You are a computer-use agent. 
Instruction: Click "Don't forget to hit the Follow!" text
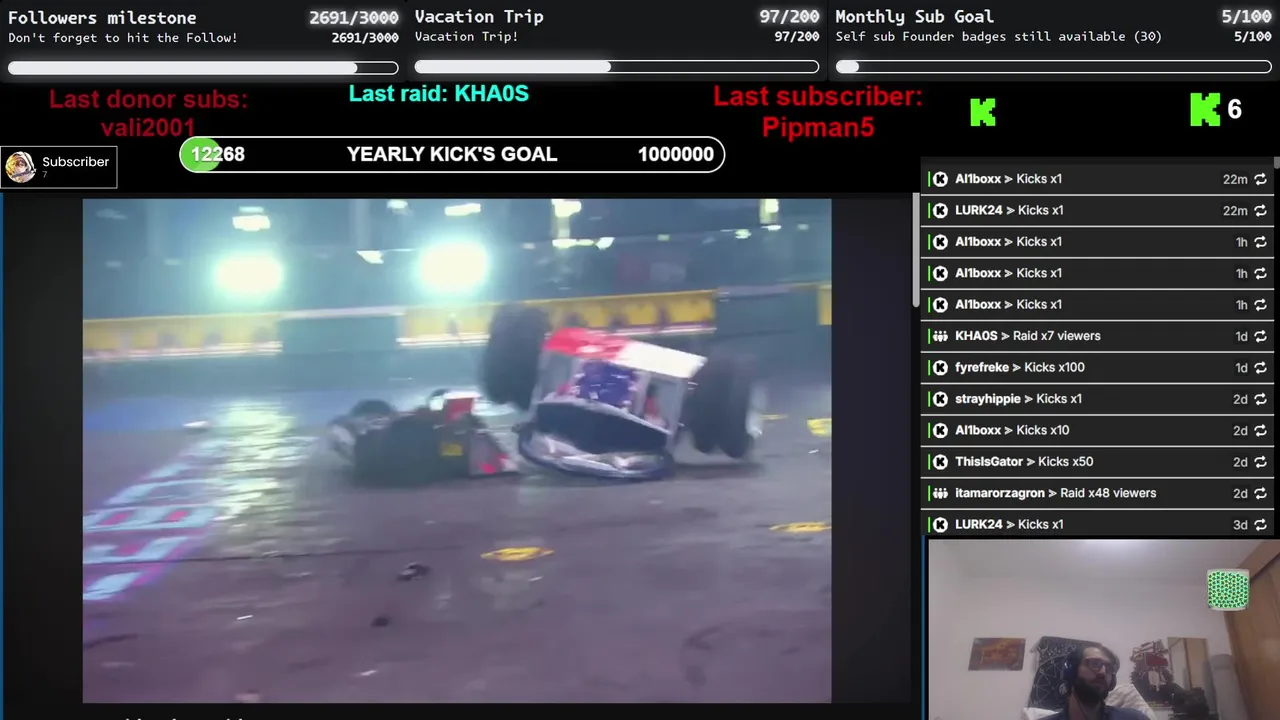coord(123,38)
